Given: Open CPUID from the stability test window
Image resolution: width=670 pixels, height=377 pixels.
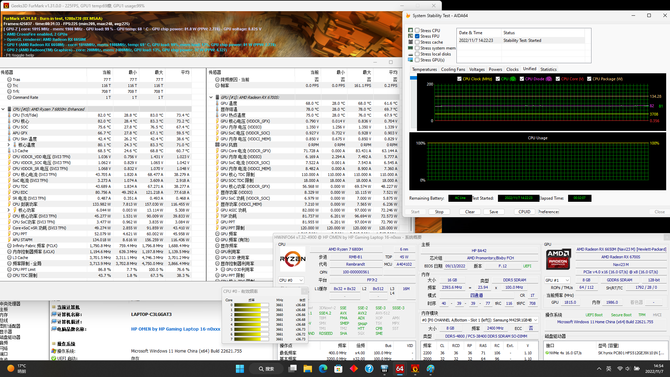Looking at the screenshot, I should [524, 212].
